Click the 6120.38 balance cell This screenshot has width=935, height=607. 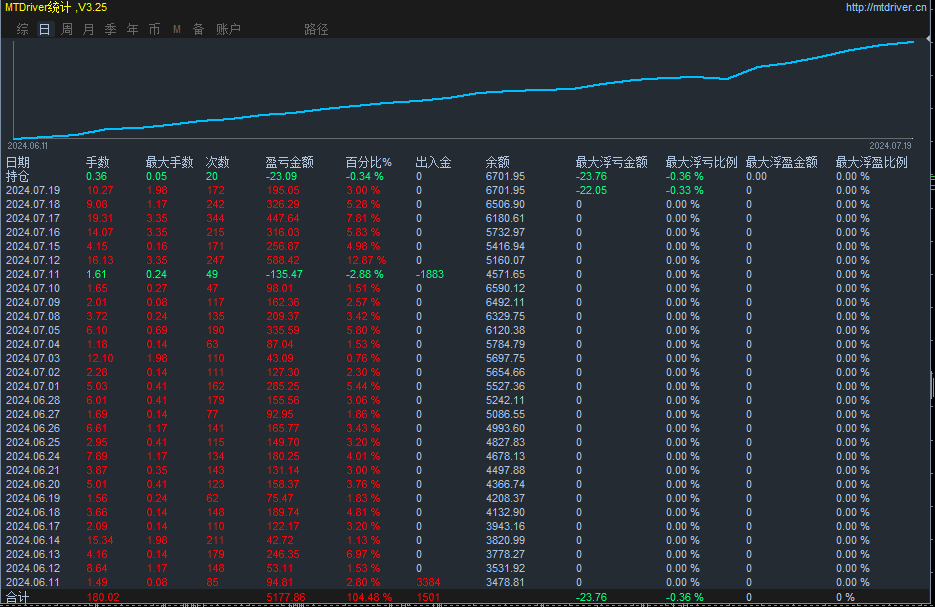506,330
